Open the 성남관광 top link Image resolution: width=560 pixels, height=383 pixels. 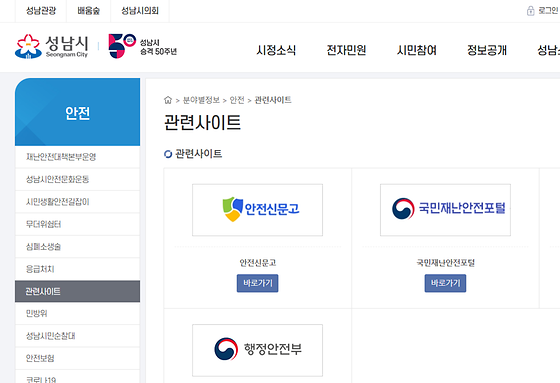pos(41,11)
